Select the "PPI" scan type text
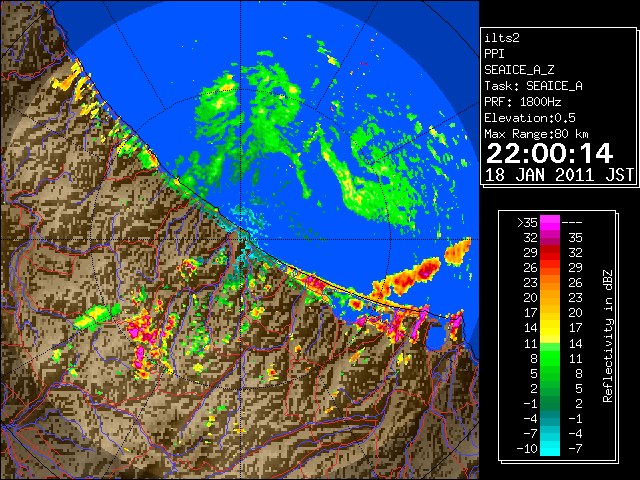 [x=494, y=54]
